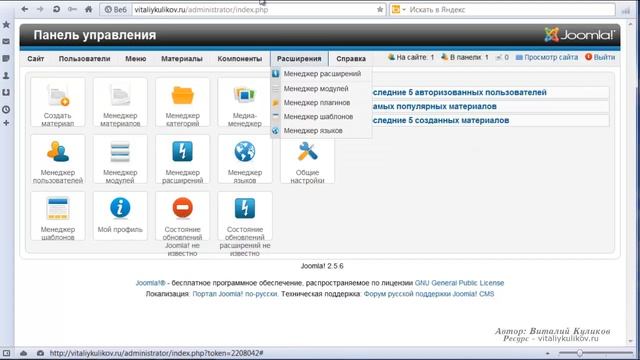Open Менеджер модулей quick icon in panel
The height and width of the screenshot is (360, 640).
pos(120,159)
